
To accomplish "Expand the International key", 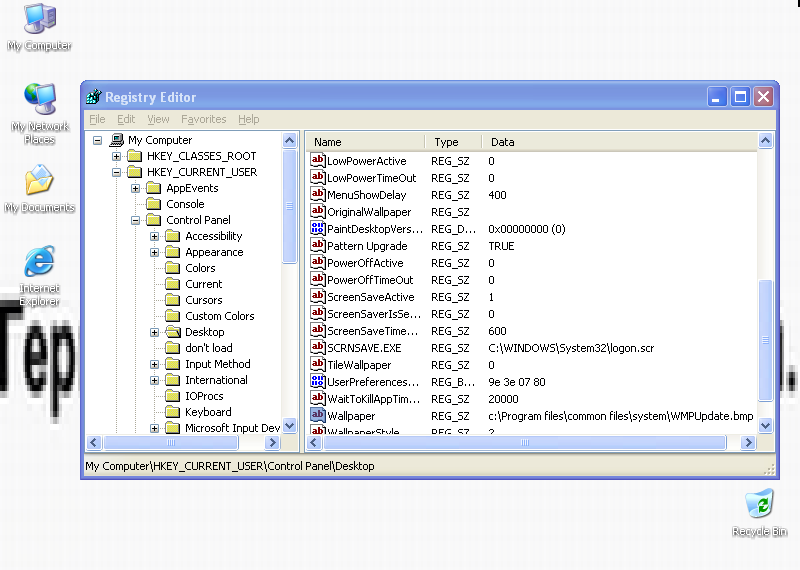I will [x=154, y=380].
